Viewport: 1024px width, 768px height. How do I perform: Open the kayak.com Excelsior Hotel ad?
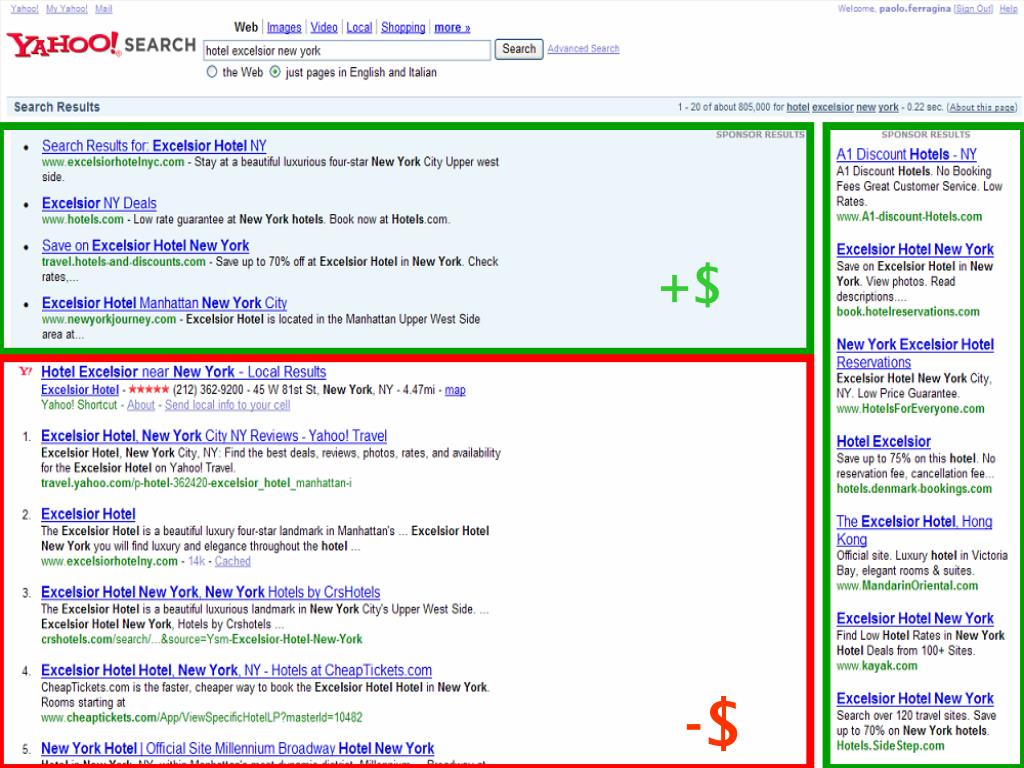[x=915, y=618]
